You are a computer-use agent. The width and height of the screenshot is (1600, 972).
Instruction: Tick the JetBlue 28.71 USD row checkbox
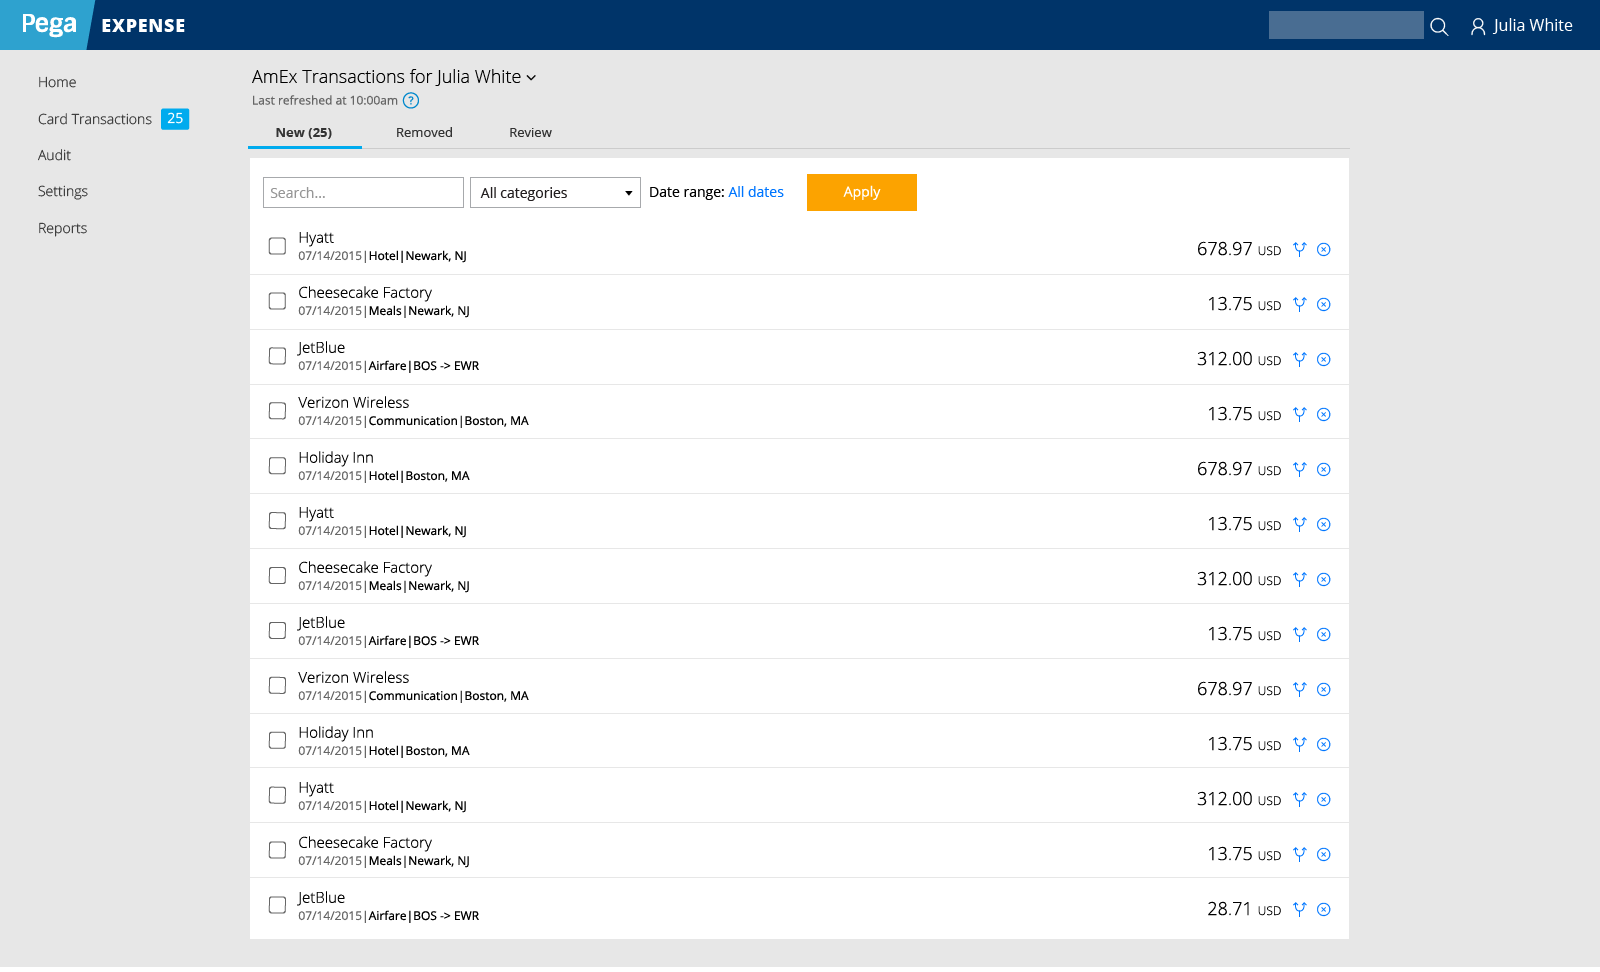pyautogui.click(x=277, y=906)
